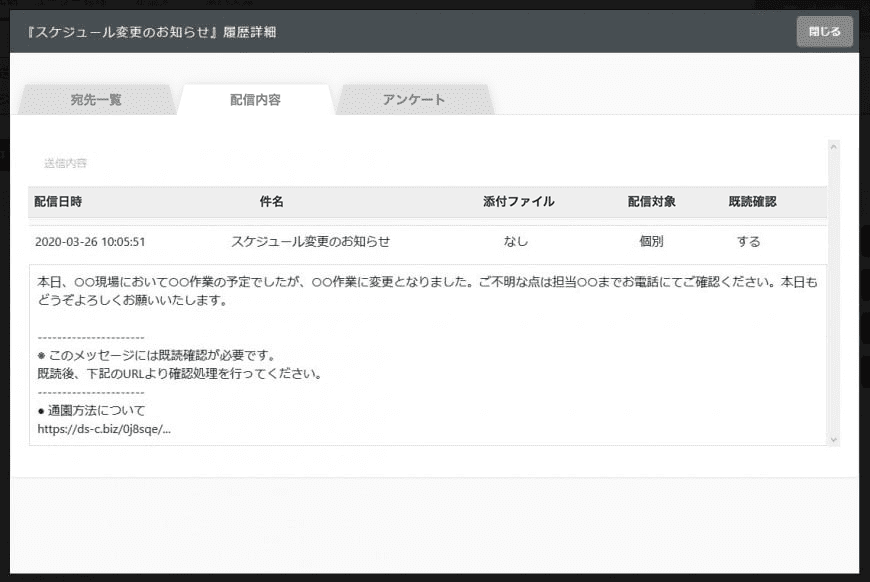Select the date 2020-03-26 10:05:51
The image size is (870, 582).
pos(90,242)
